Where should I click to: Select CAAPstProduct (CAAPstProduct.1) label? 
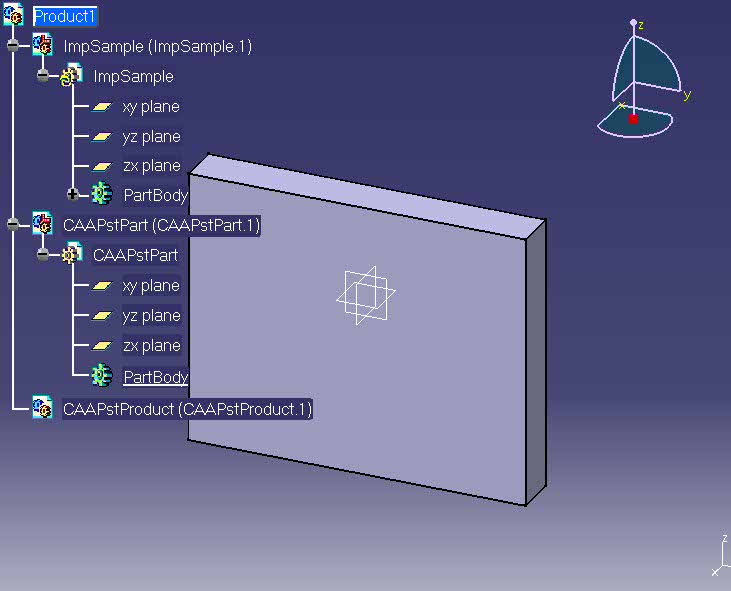(187, 409)
